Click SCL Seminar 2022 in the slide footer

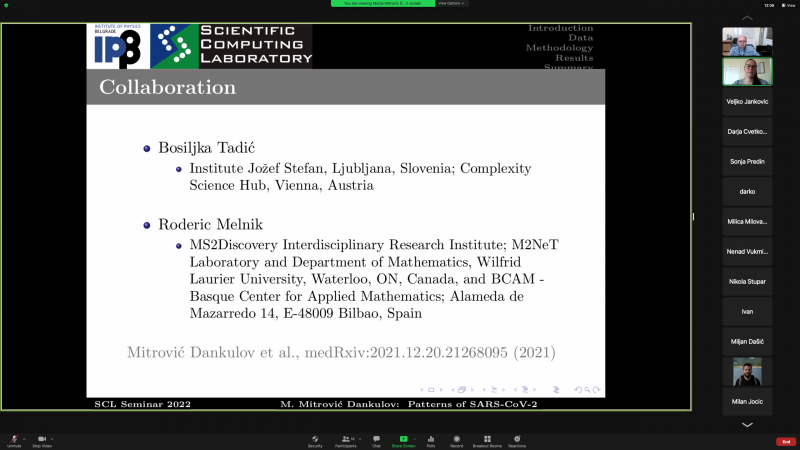pos(142,404)
